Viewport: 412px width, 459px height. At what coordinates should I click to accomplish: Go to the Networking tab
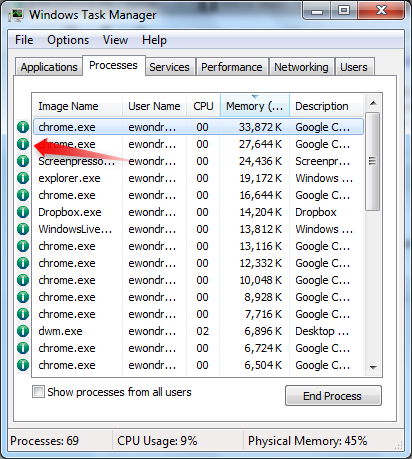(301, 67)
